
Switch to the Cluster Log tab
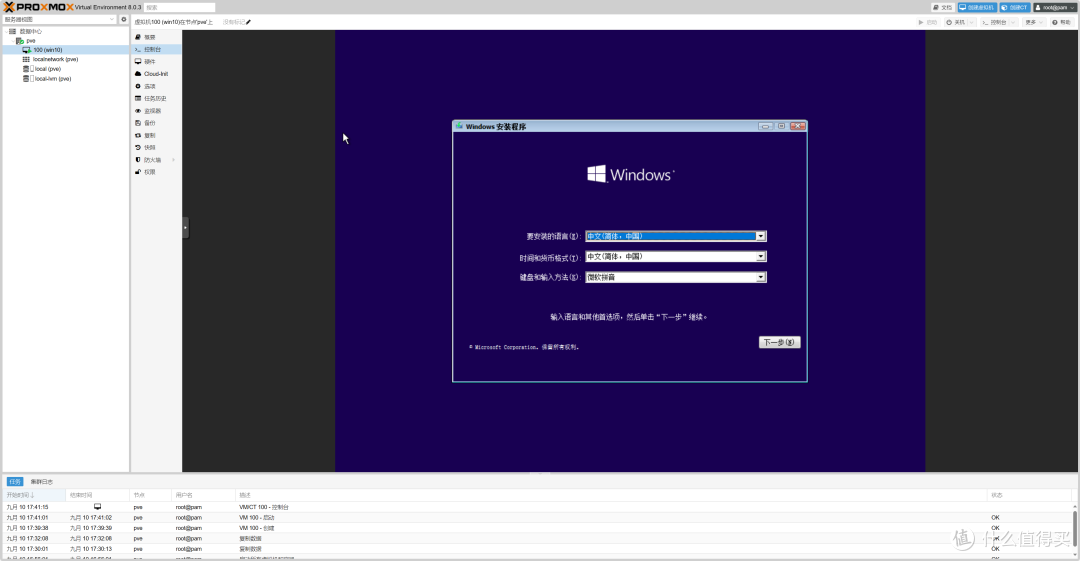(x=41, y=482)
